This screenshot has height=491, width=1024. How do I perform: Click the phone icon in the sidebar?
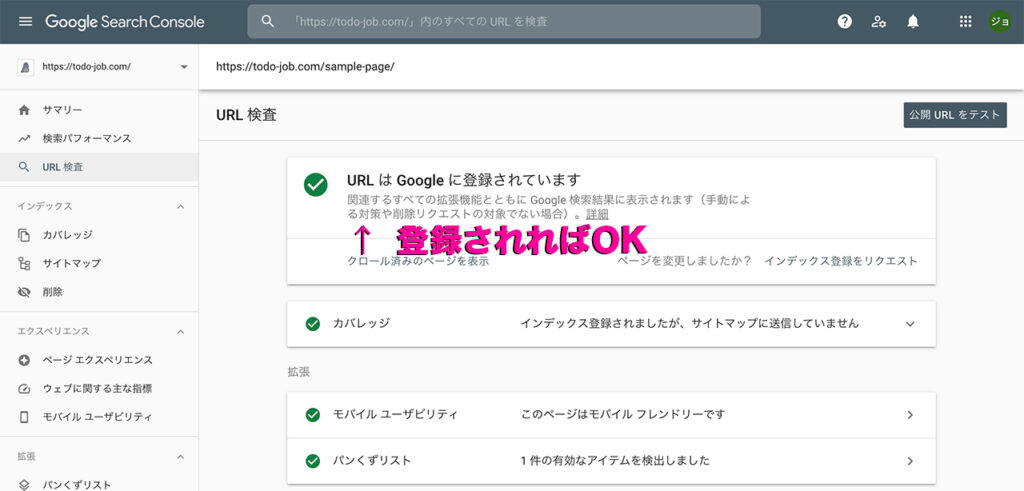(x=24, y=417)
